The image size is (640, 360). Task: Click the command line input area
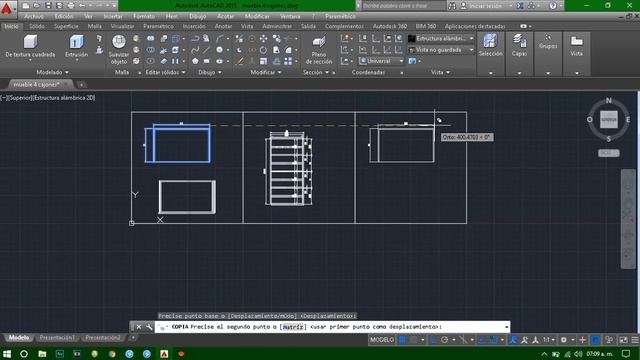coord(332,327)
